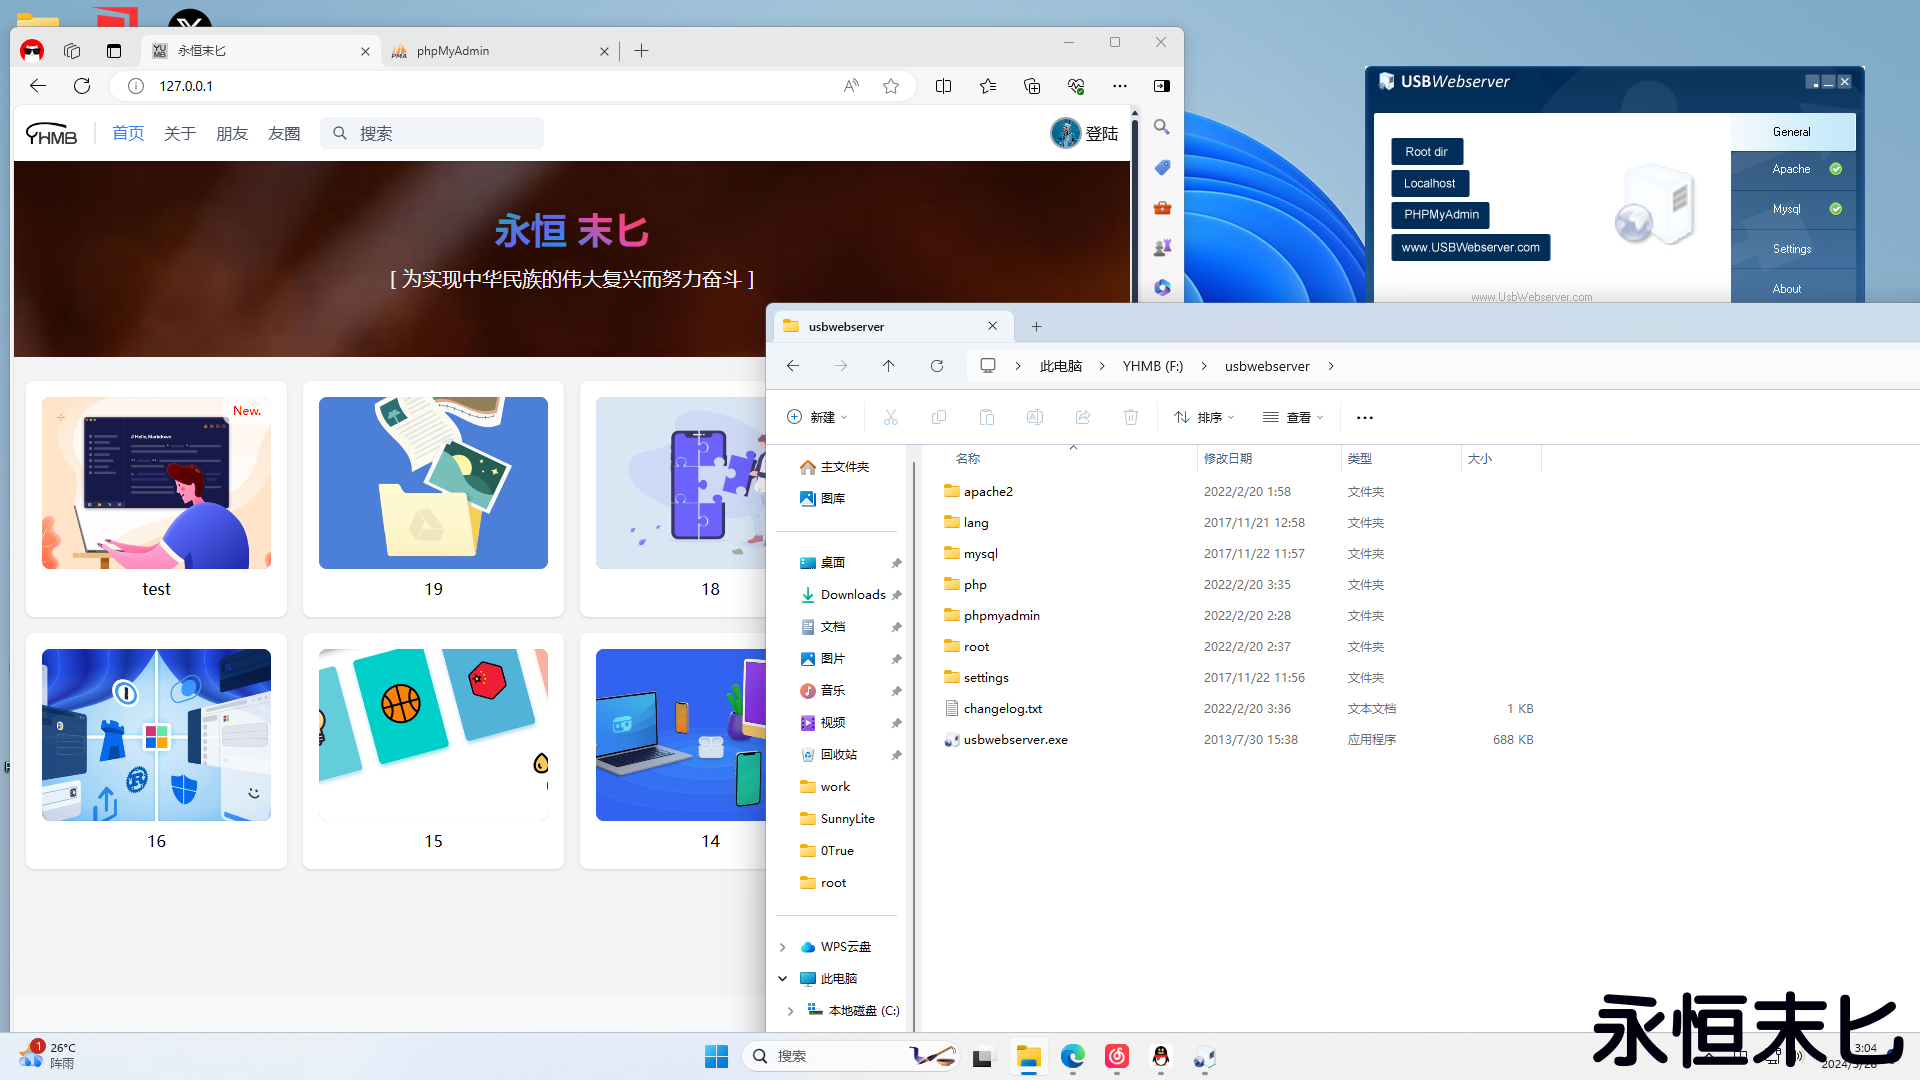Open Edge split screen icon

[x=942, y=86]
